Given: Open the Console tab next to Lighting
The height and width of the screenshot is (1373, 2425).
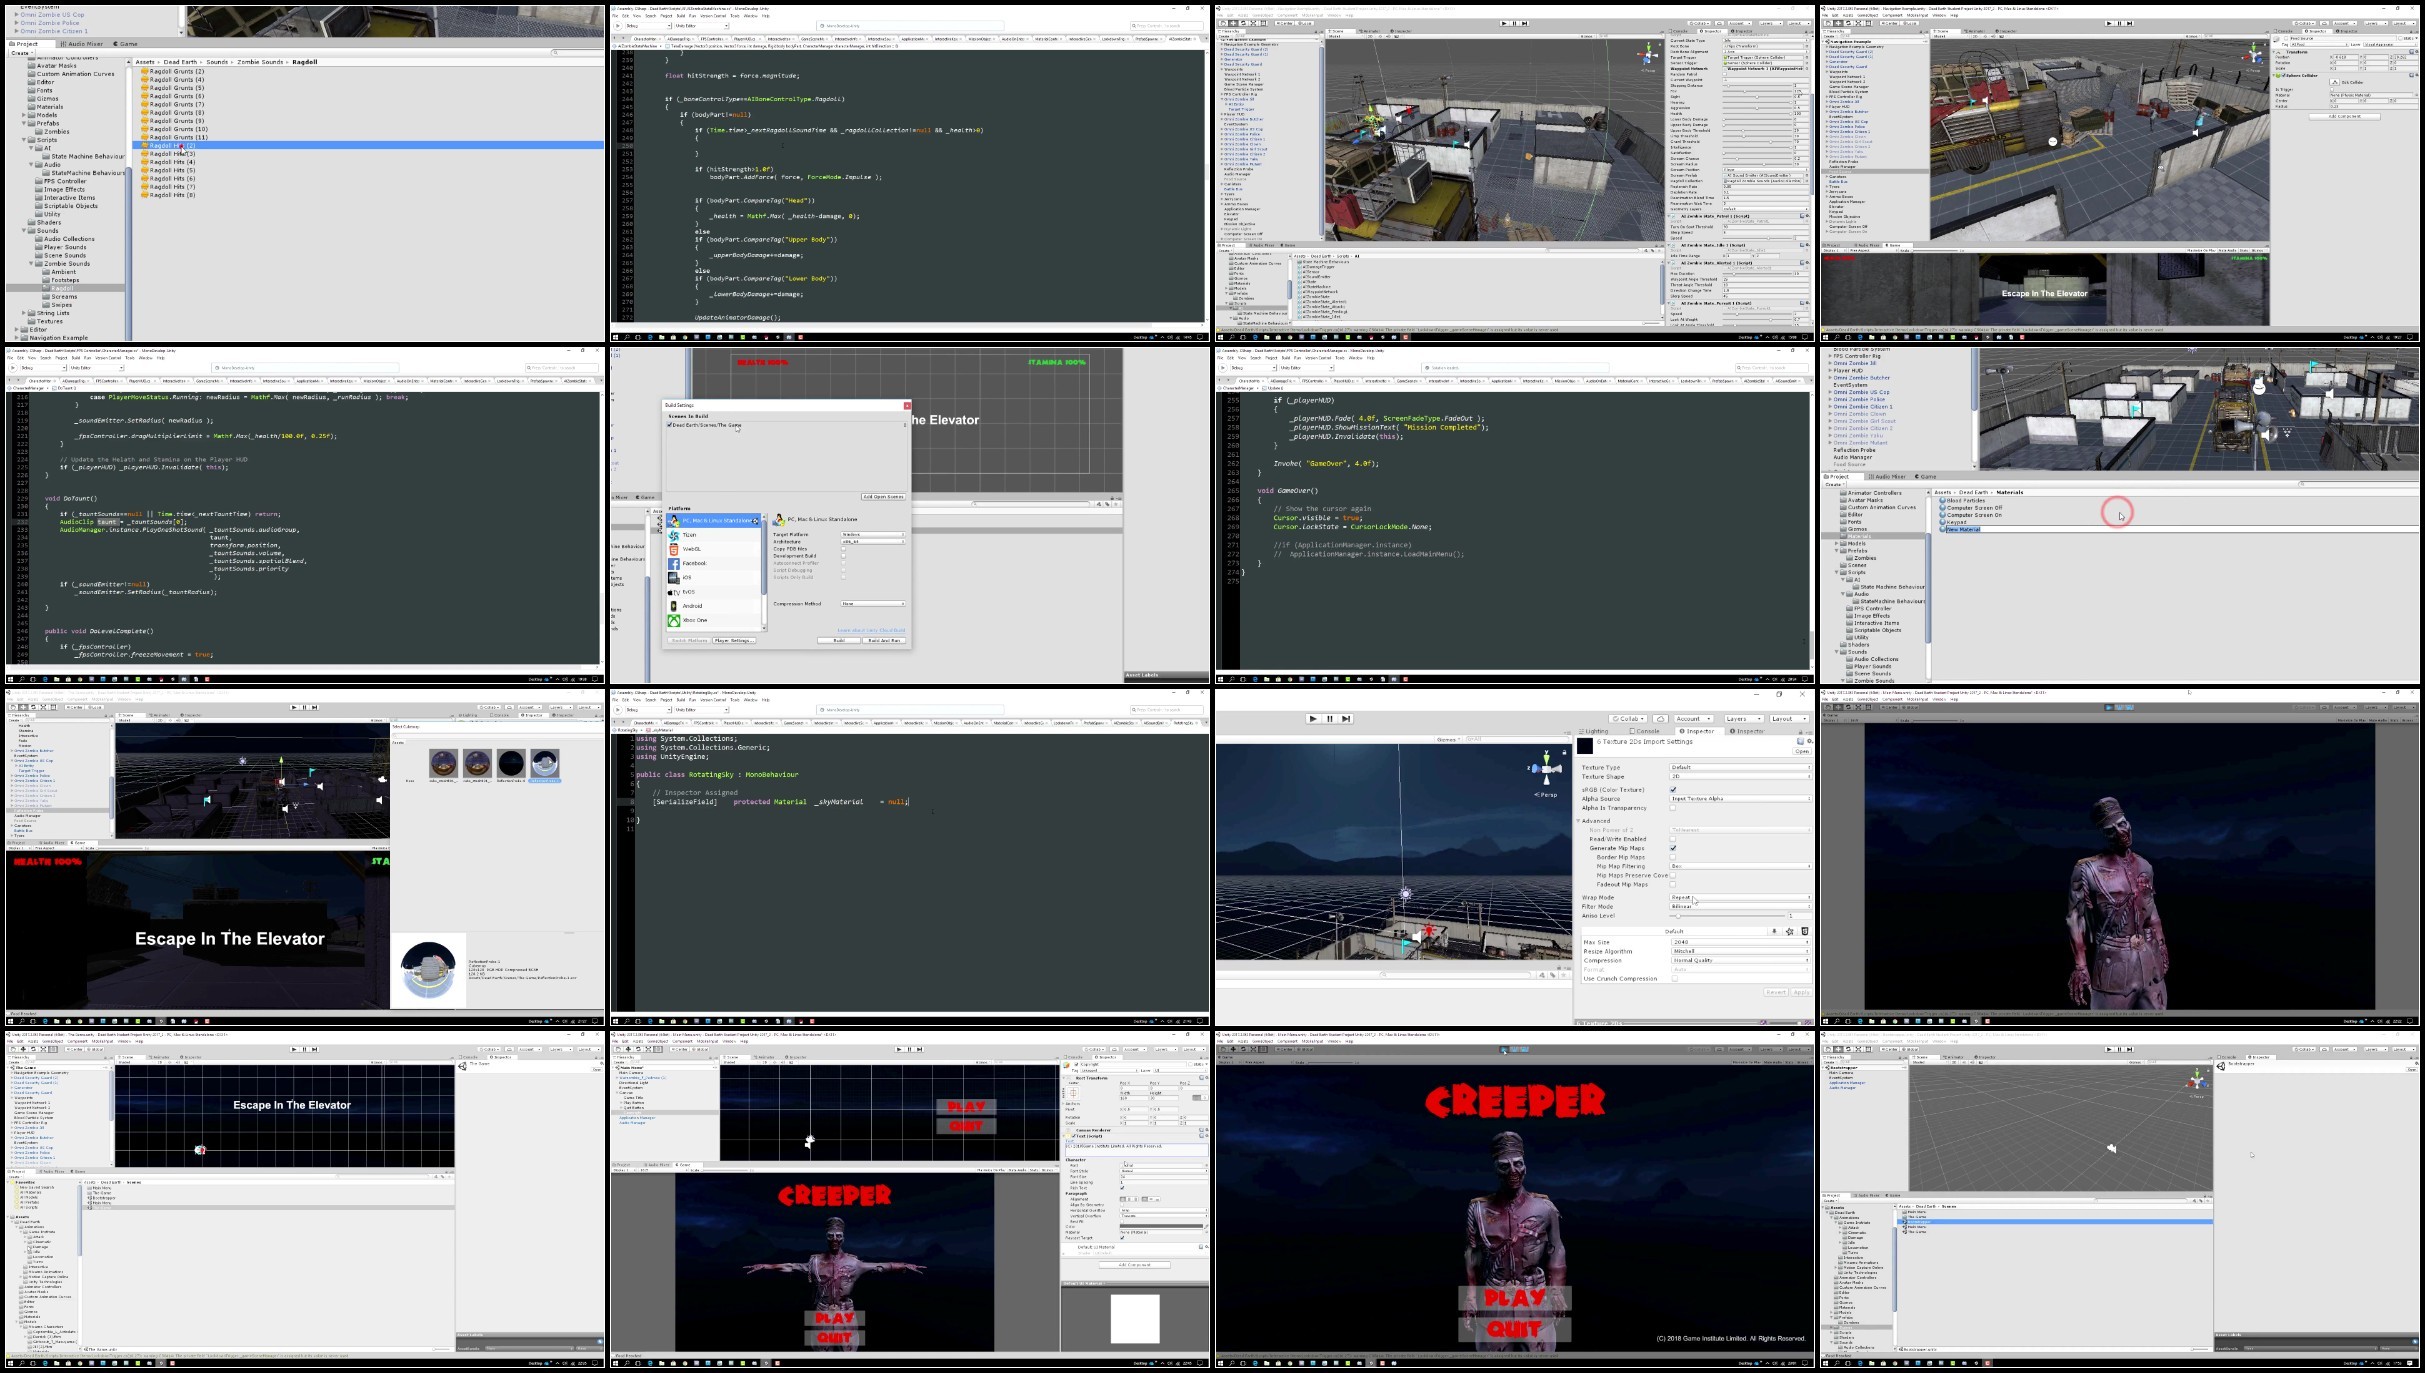Looking at the screenshot, I should click(x=1645, y=731).
